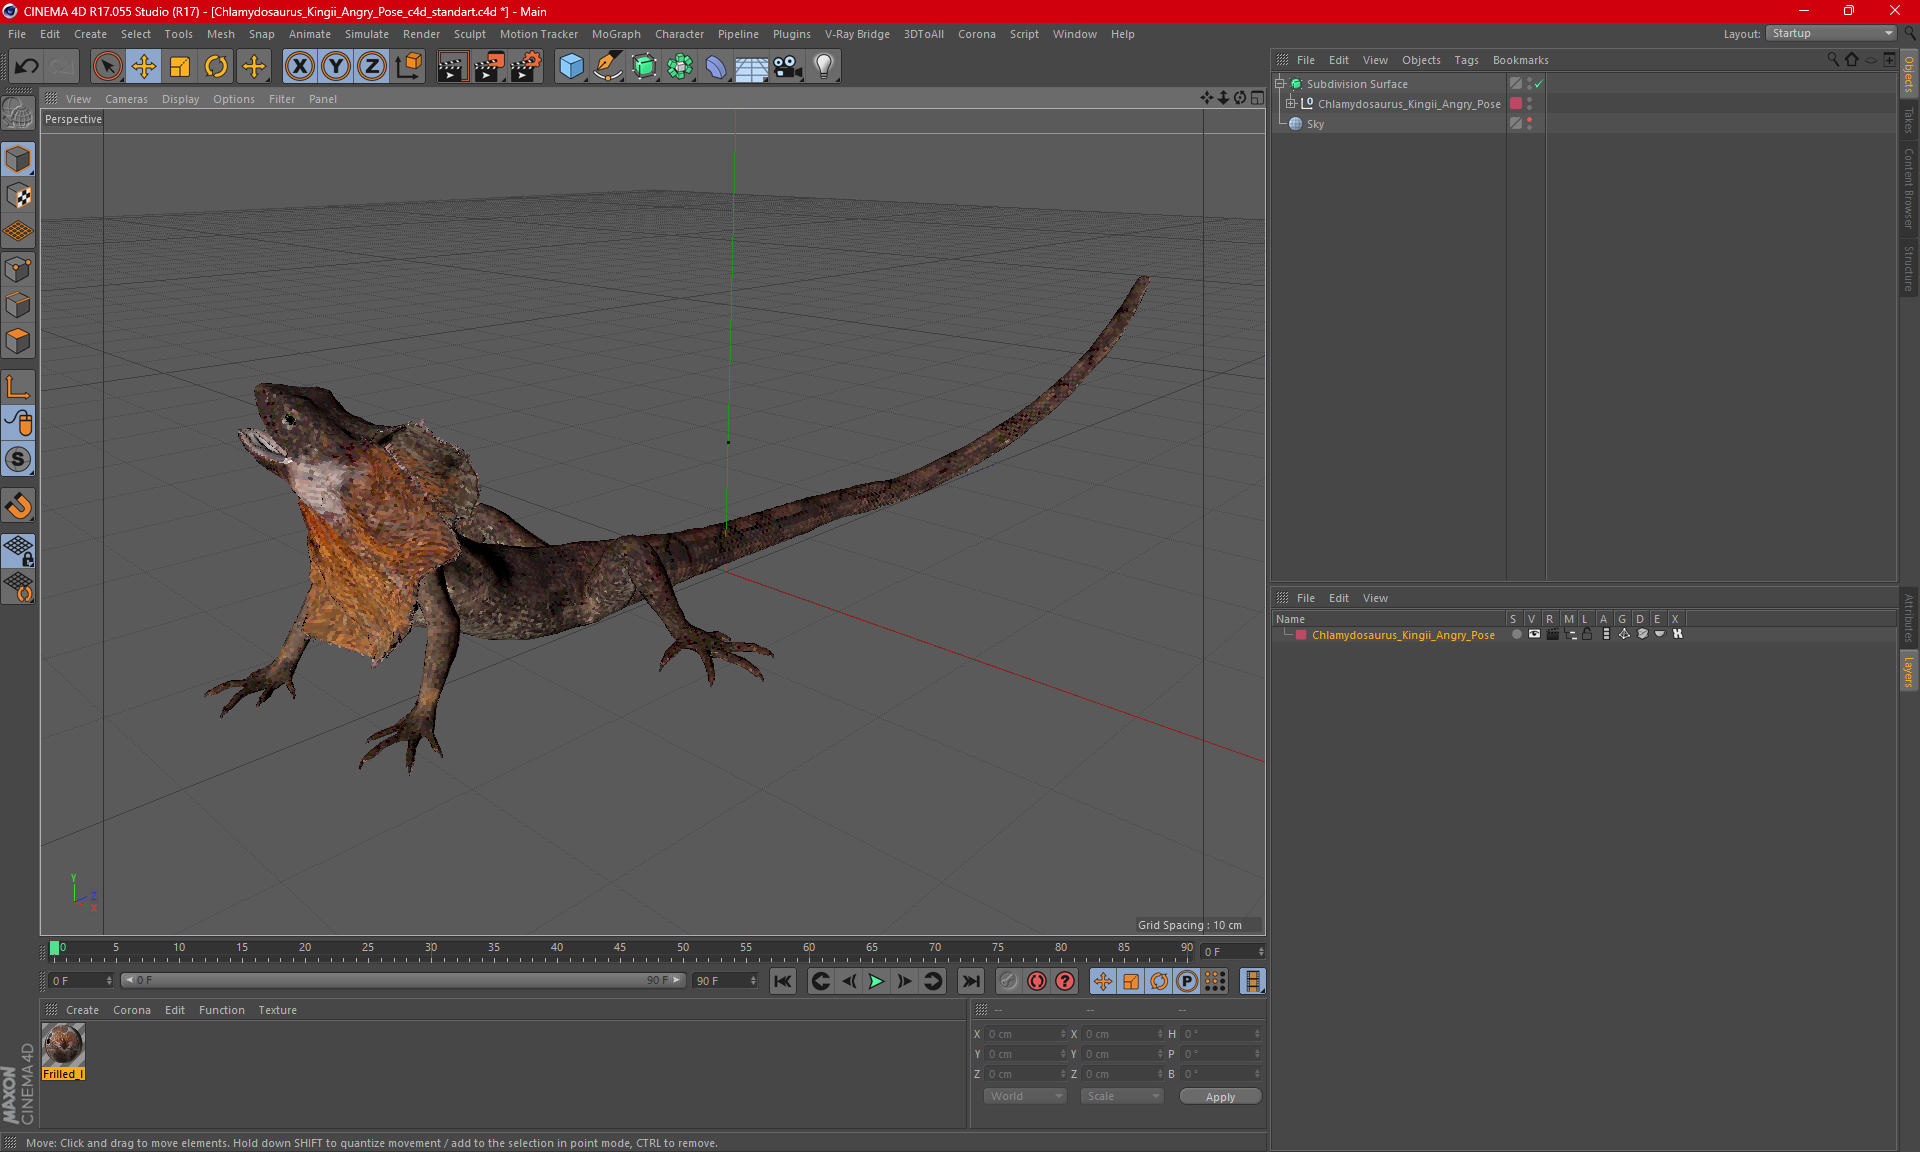Viewport: 1920px width, 1152px height.
Task: Toggle the Snap enable icon
Action: 18,459
